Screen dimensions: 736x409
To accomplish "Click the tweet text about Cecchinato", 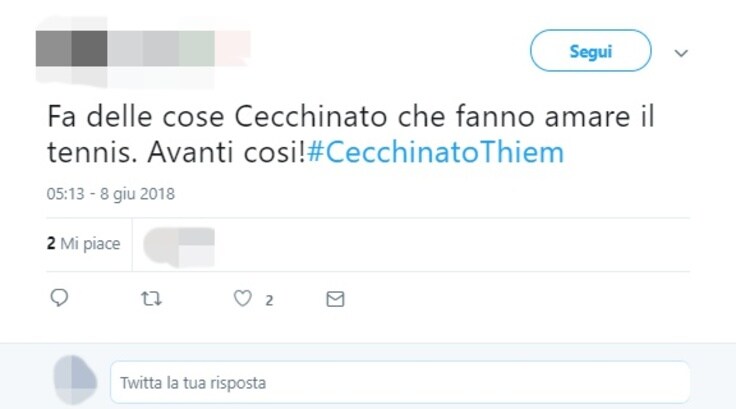I will pyautogui.click(x=351, y=134).
